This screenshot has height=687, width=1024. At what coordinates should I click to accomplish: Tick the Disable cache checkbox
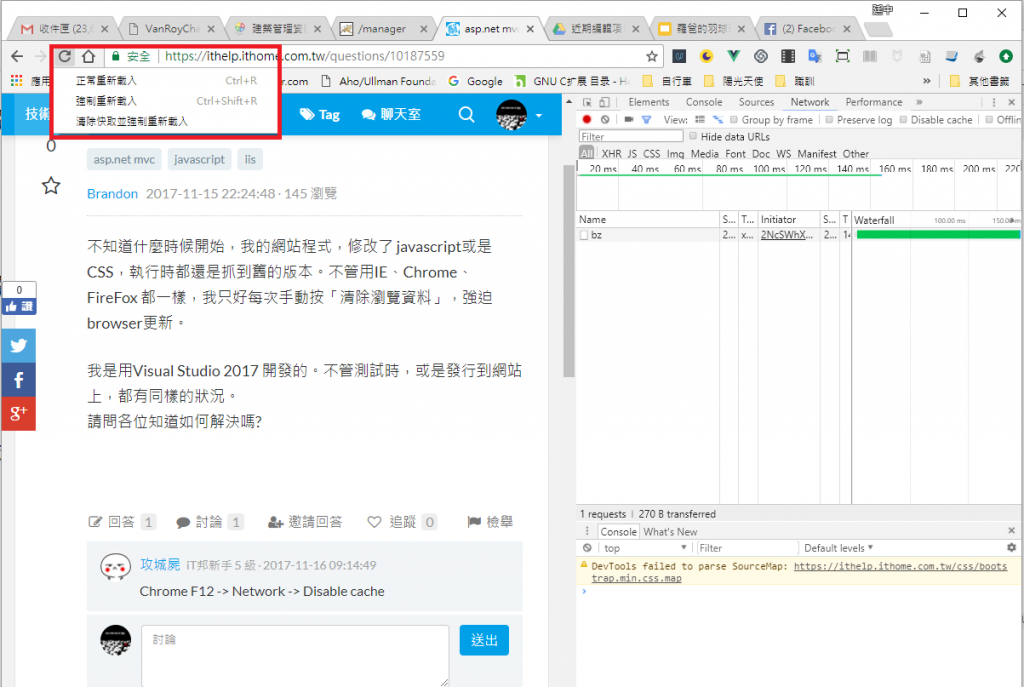[x=904, y=120]
